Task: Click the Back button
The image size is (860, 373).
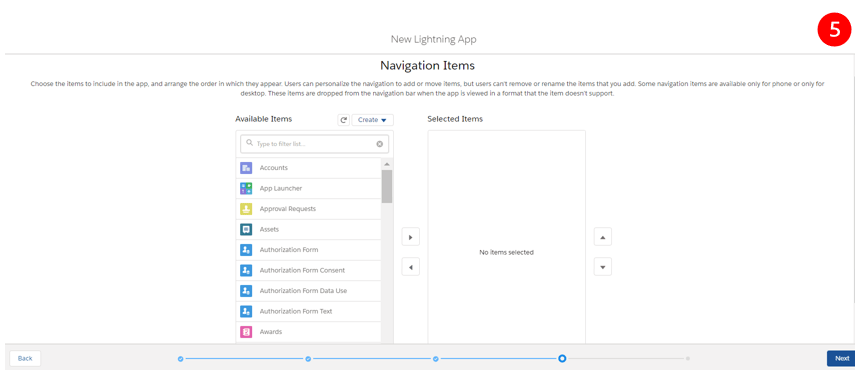Action: [25, 358]
